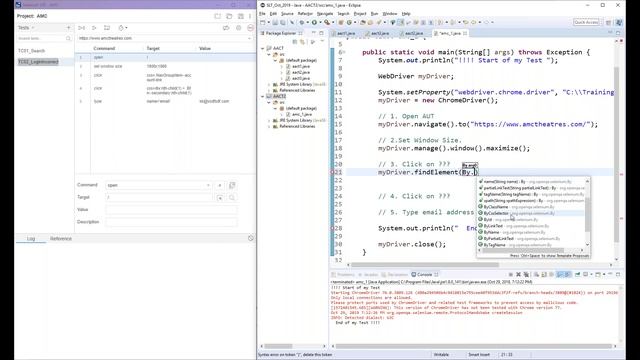This screenshot has height=360, width=640.
Task: Click the Debug bug icon in Eclipse toolbar
Action: [x=302, y=22]
